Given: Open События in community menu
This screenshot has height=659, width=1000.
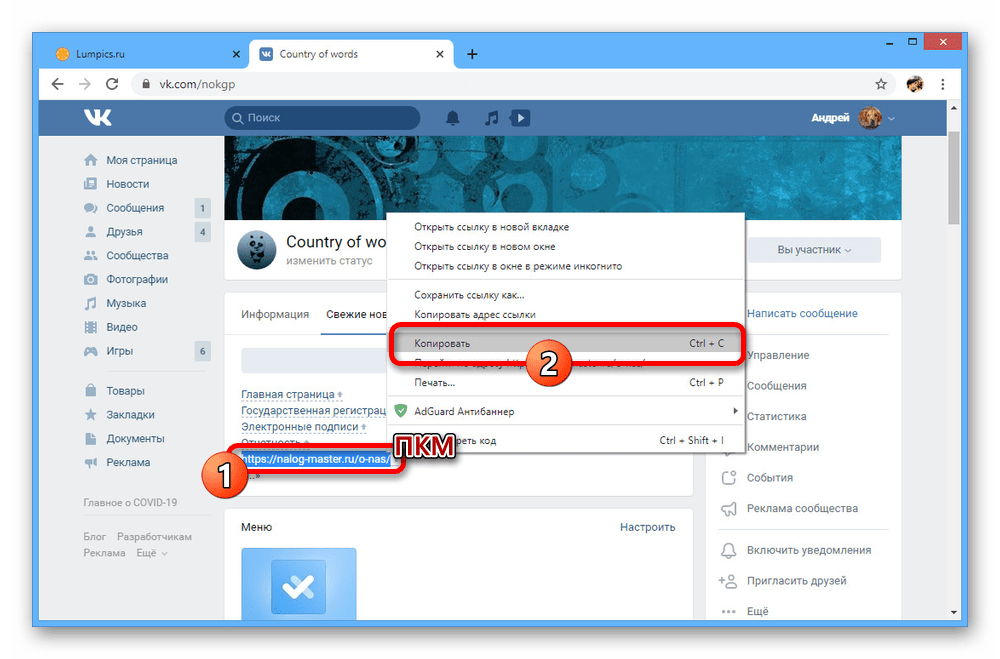Looking at the screenshot, I should click(770, 478).
